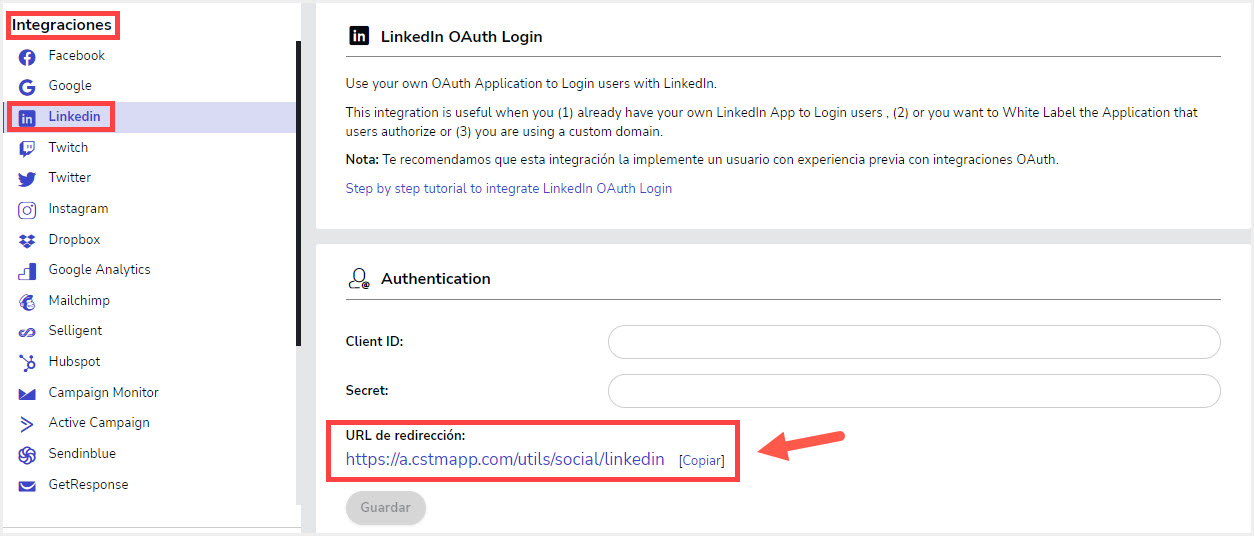Click the Hubspot icon
Viewport: 1254px width, 536px height.
[27, 363]
